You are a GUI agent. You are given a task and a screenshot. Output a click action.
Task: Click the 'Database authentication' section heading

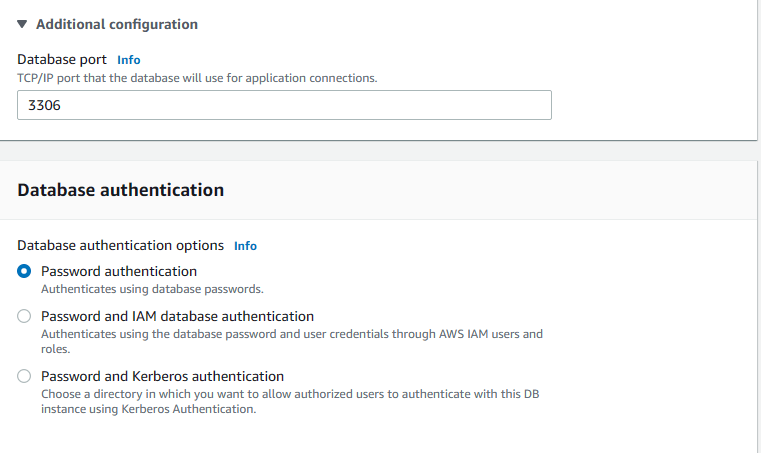pyautogui.click(x=120, y=190)
